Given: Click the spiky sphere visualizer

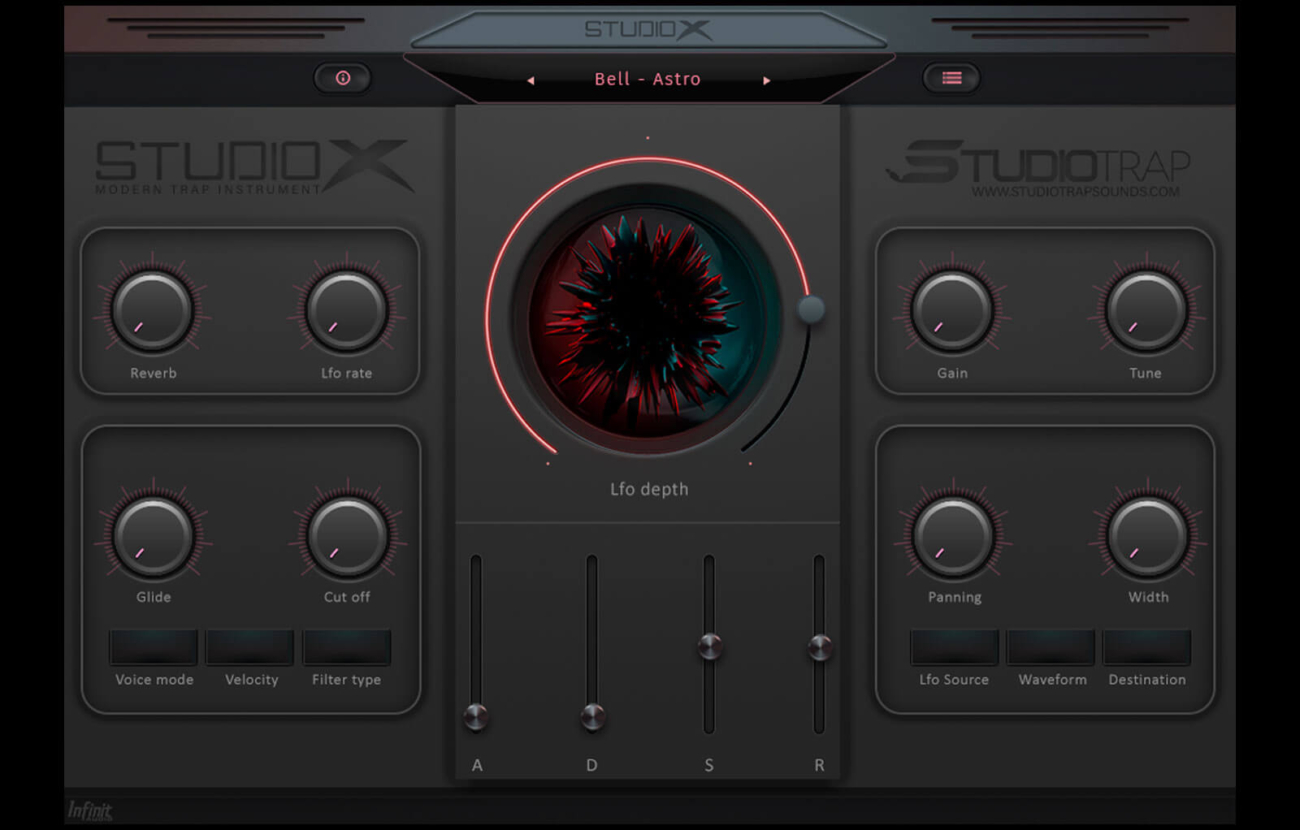Looking at the screenshot, I should 647,320.
